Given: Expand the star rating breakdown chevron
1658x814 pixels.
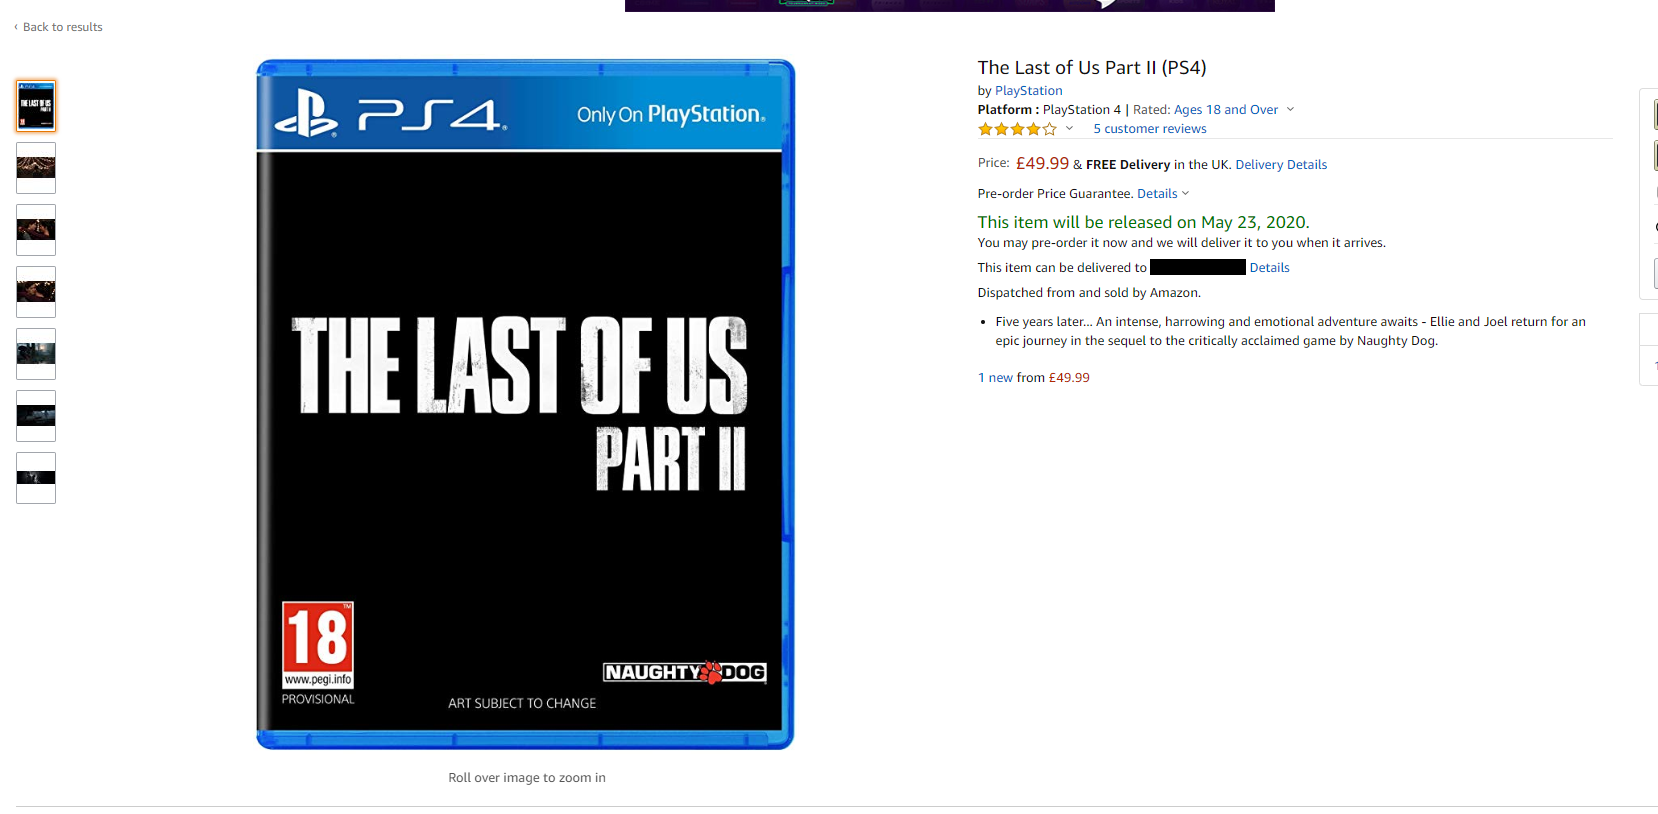Looking at the screenshot, I should coord(1069,128).
